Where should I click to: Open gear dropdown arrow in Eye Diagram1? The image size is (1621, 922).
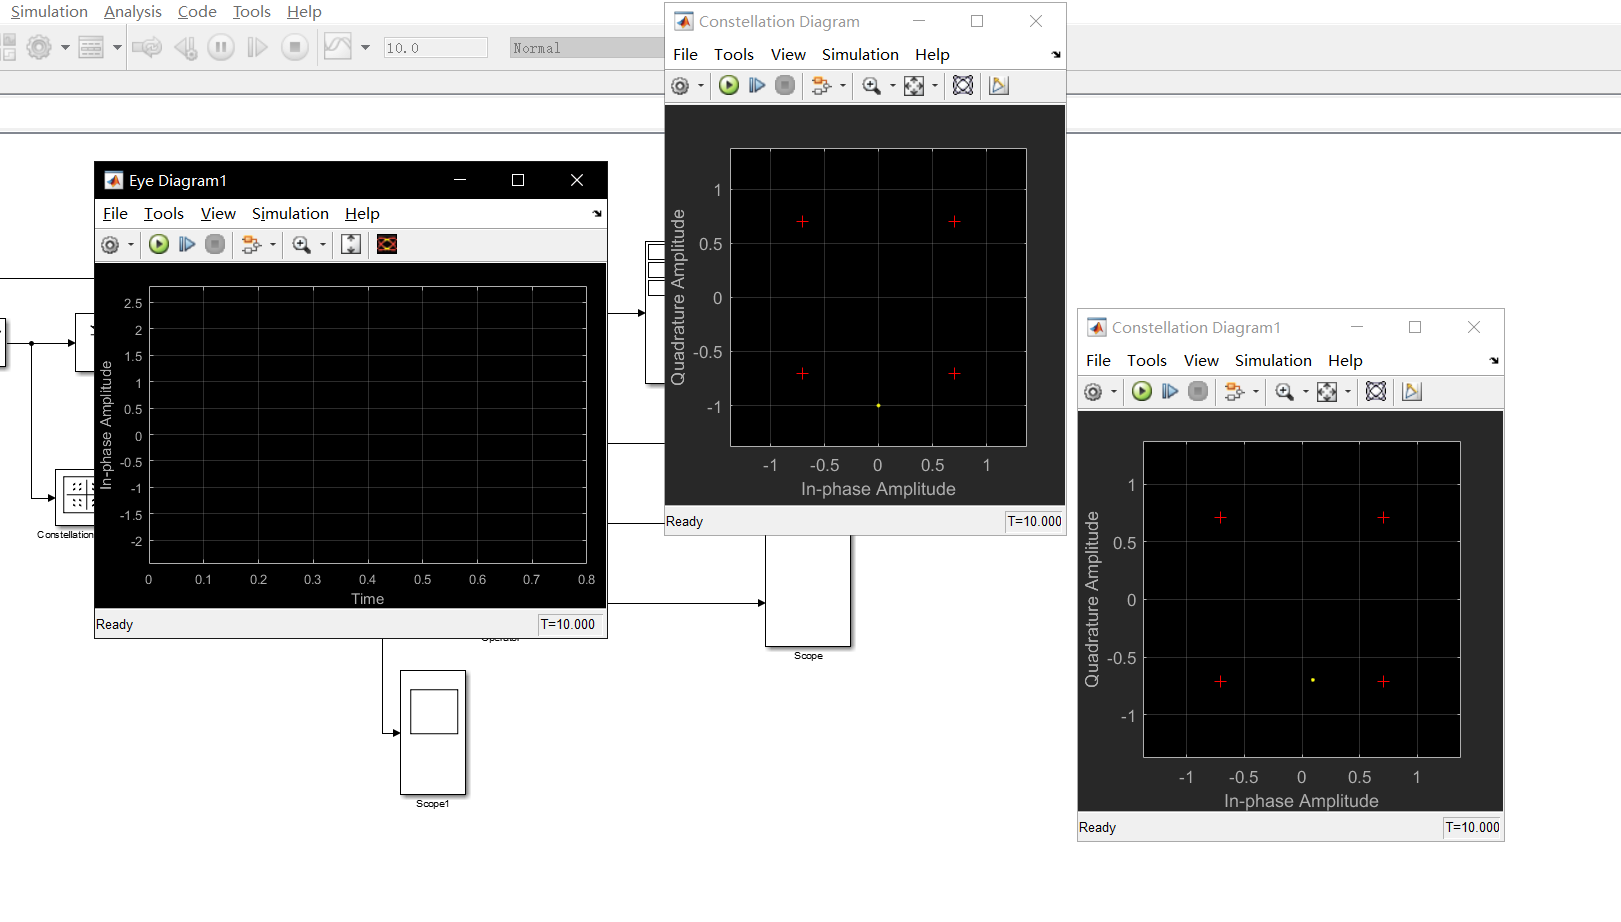[131, 245]
